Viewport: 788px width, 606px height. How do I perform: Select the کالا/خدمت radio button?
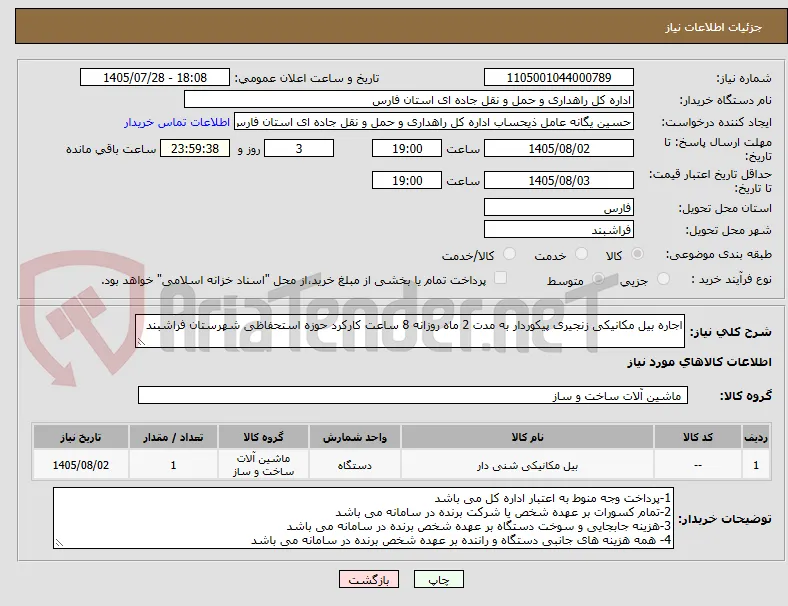(x=510, y=254)
